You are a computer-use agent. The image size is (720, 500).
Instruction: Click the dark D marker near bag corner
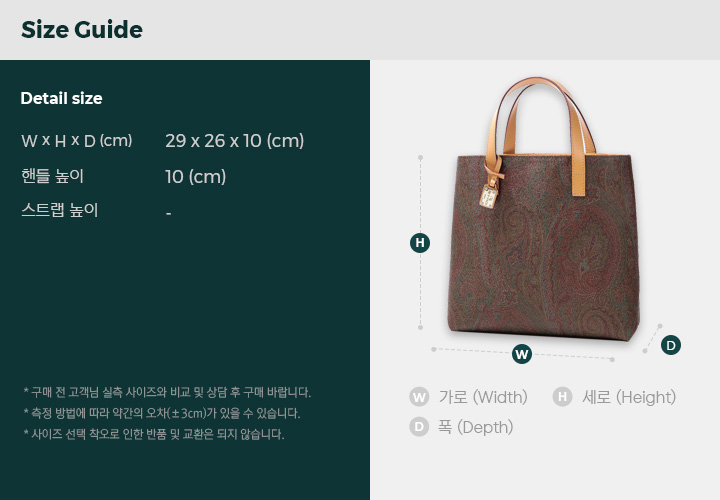(671, 345)
